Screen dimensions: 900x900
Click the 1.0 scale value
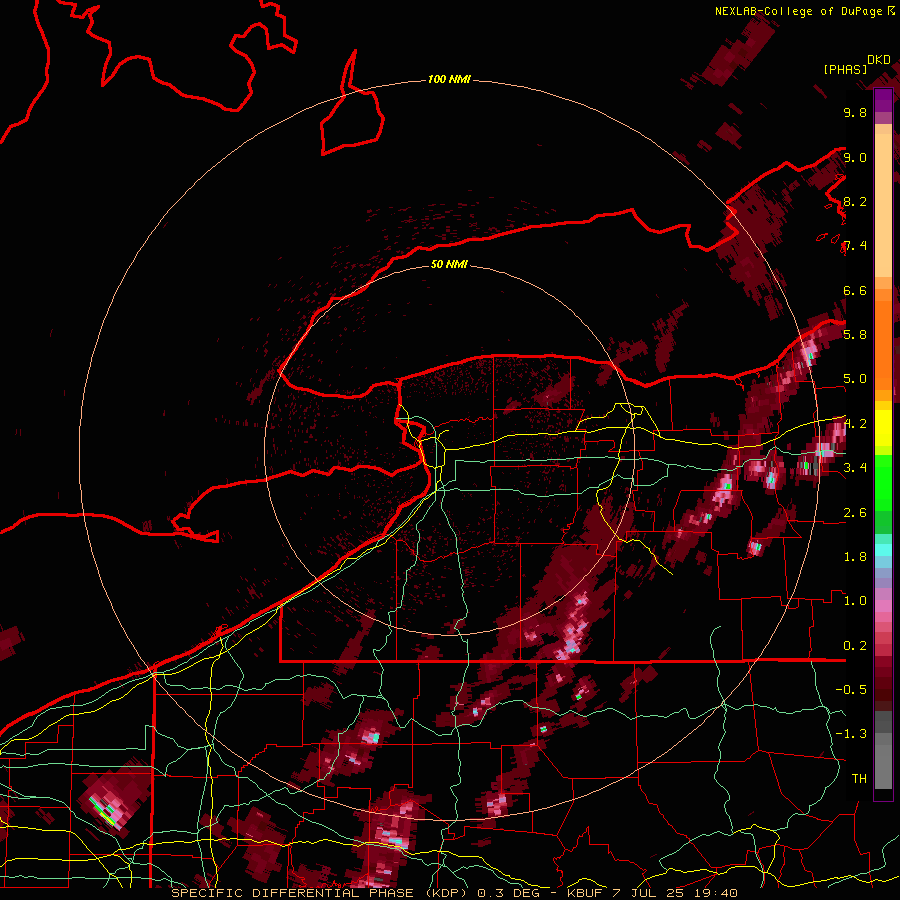855,601
